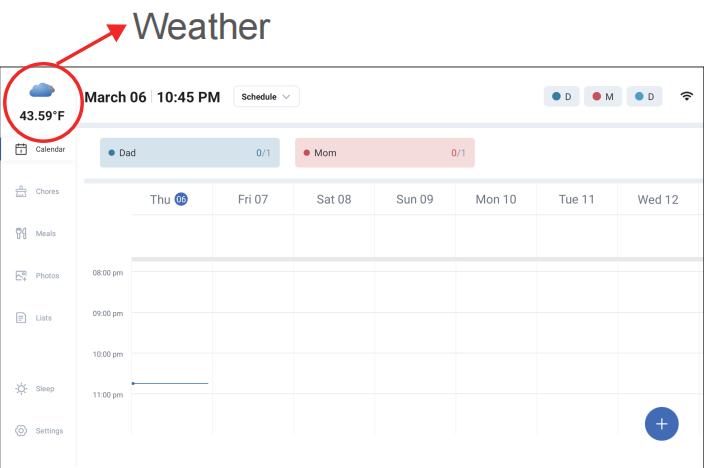Toggle the light blue D profile chip

(645, 97)
